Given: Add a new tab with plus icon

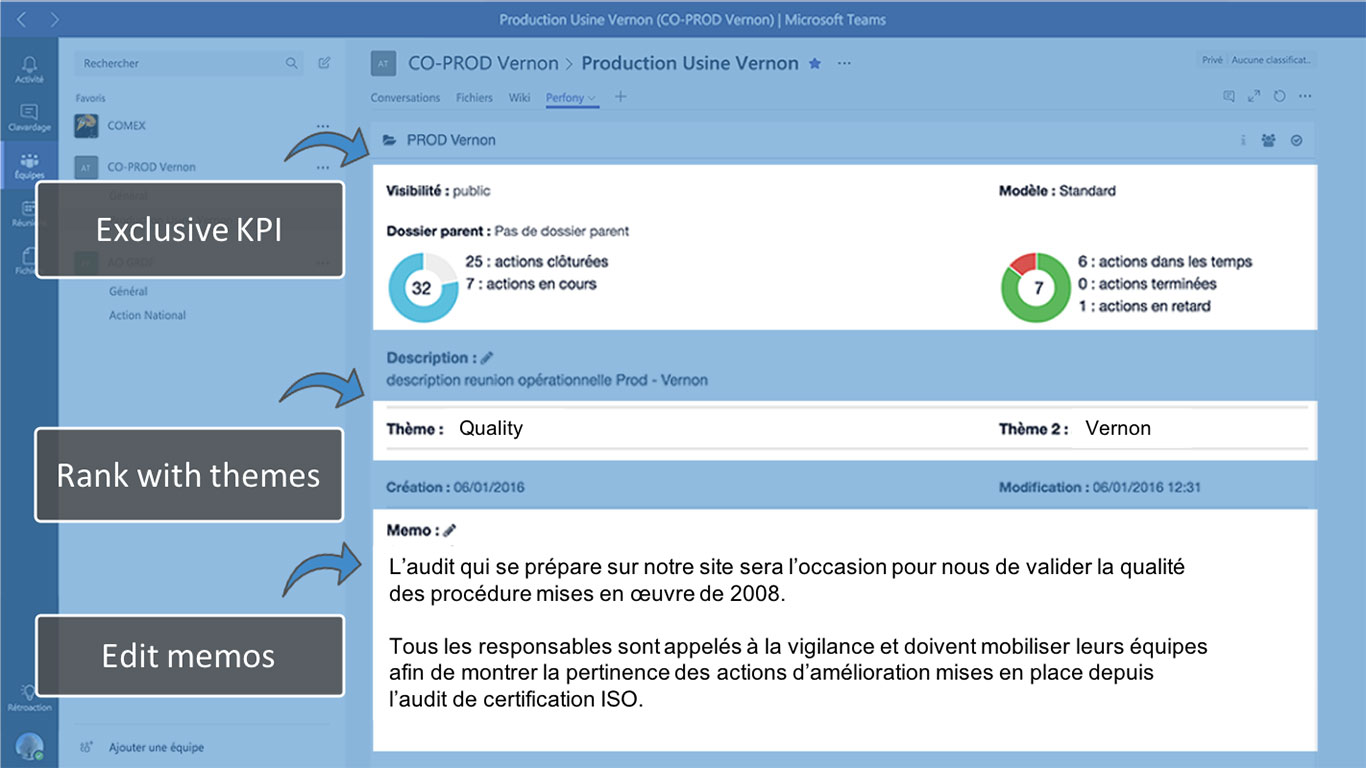Looking at the screenshot, I should click(620, 97).
